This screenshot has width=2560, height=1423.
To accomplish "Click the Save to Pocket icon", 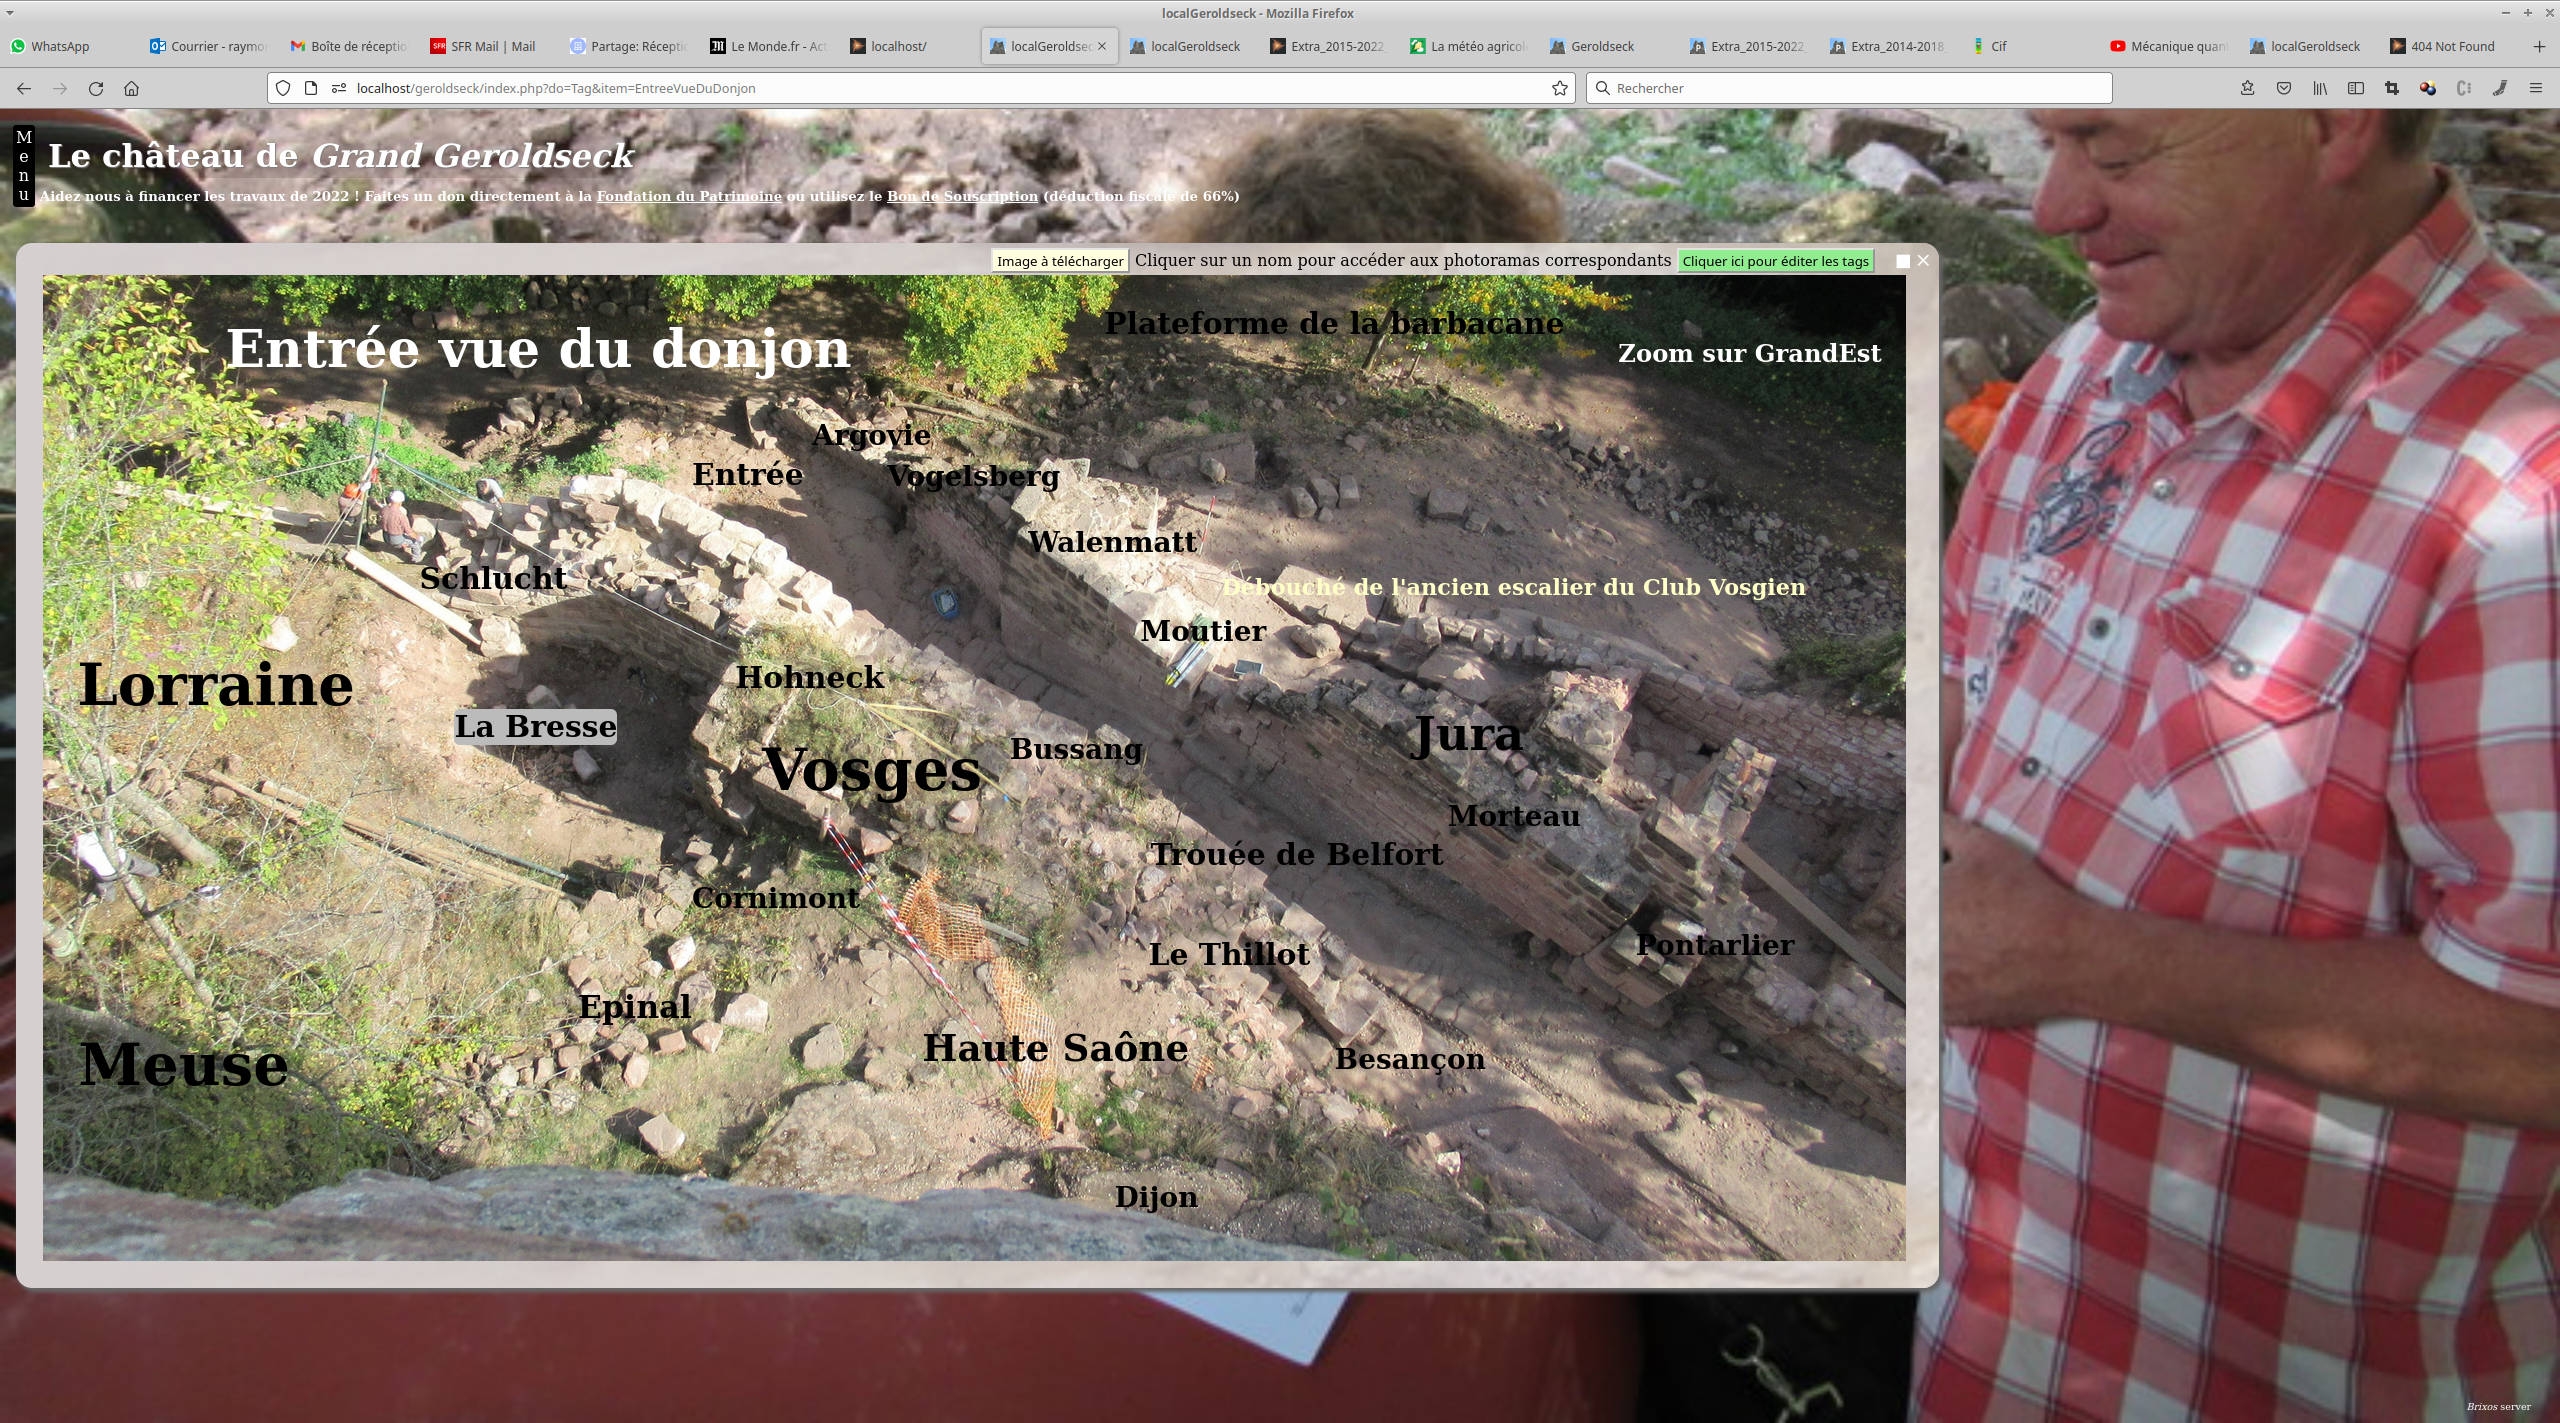I will 2284,88.
